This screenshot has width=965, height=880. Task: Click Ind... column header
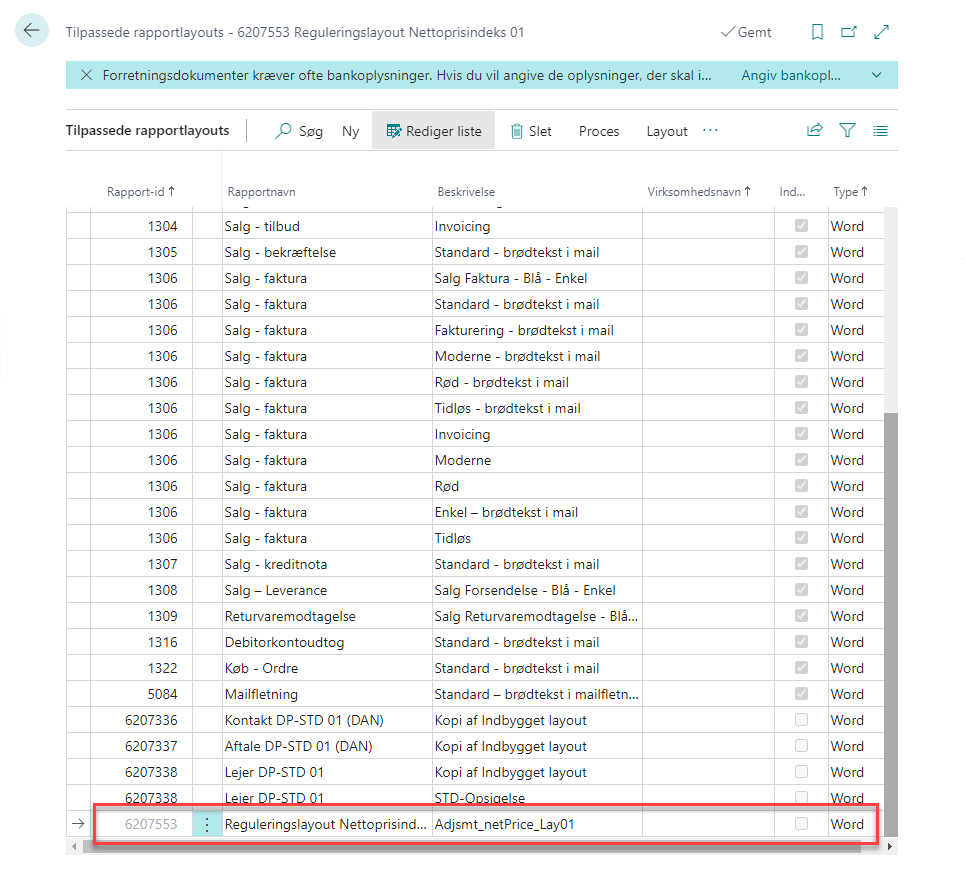[792, 191]
